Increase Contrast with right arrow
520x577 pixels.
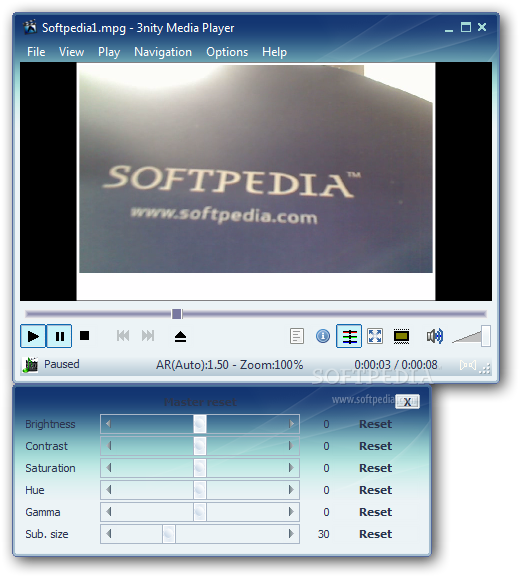pyautogui.click(x=291, y=446)
